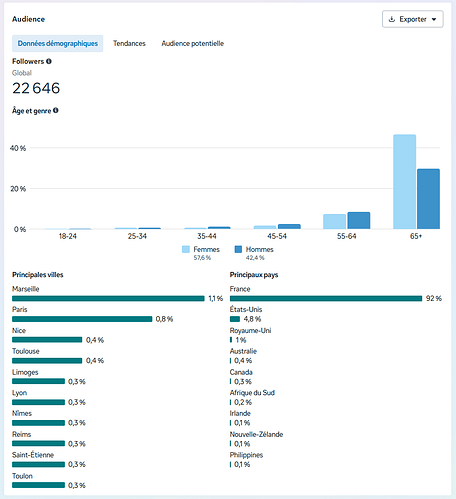Click the Audience heading

click(x=28, y=19)
